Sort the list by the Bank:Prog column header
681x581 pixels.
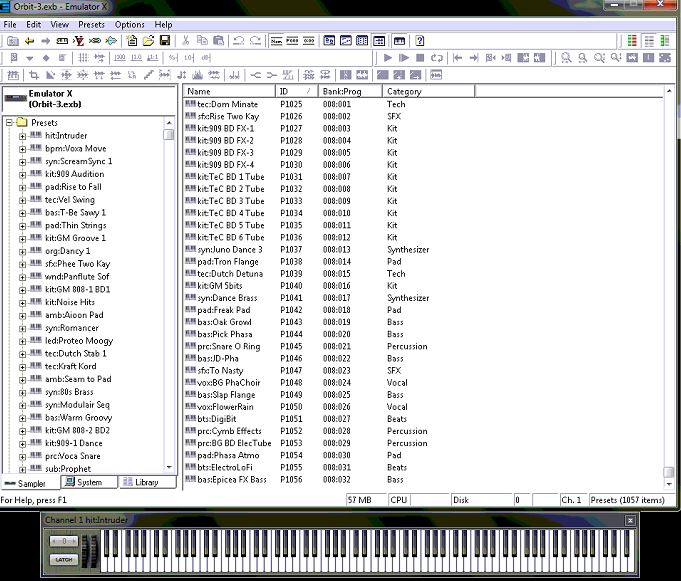(x=350, y=92)
